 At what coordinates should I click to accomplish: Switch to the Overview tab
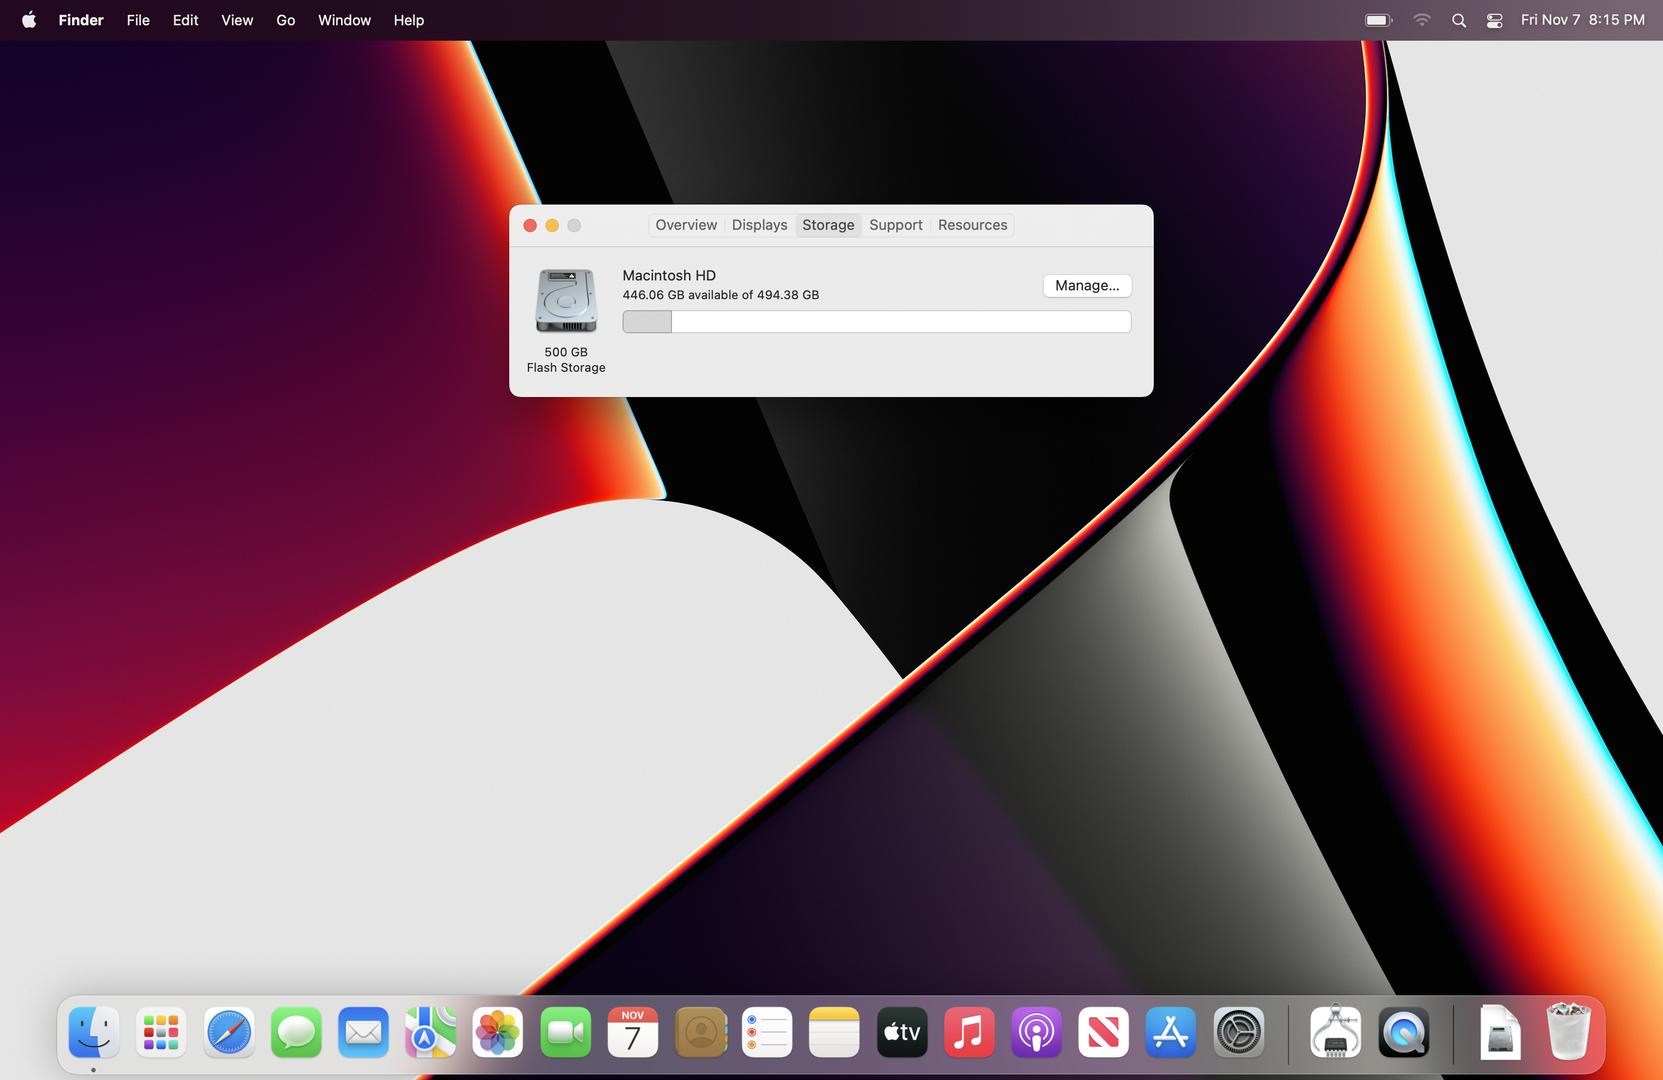[x=686, y=225]
